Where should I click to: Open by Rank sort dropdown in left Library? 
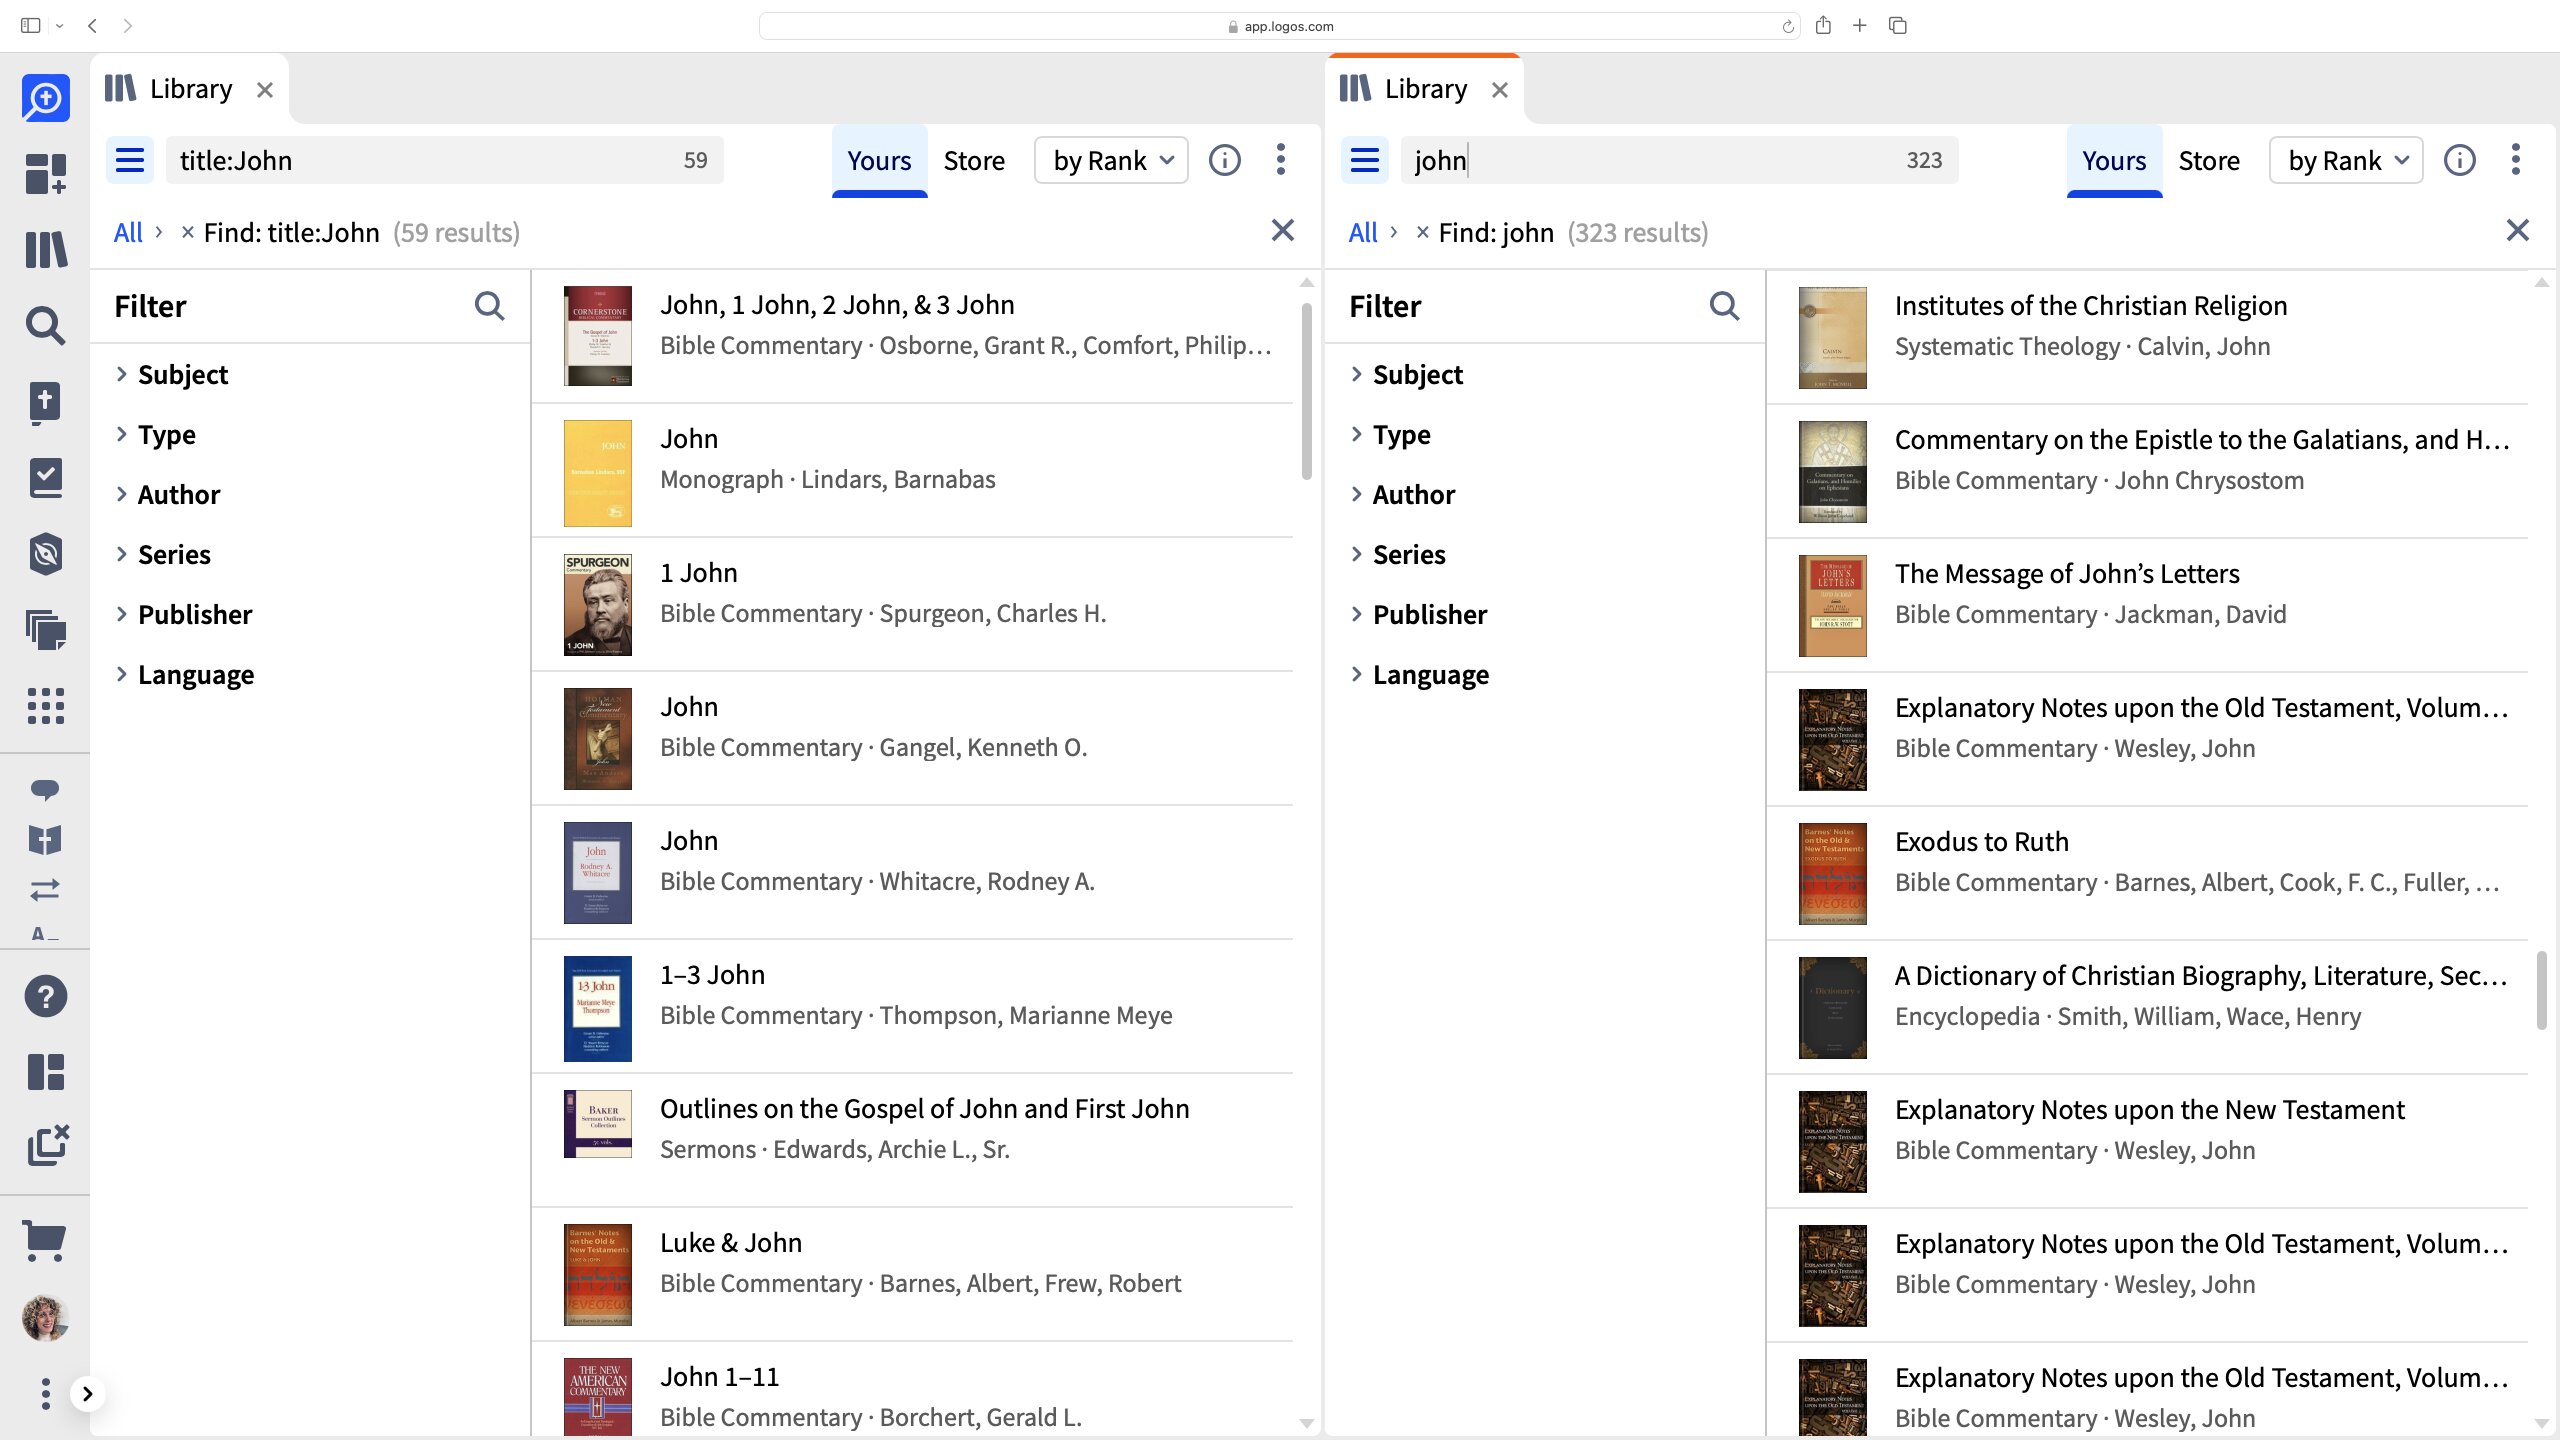pyautogui.click(x=1111, y=160)
